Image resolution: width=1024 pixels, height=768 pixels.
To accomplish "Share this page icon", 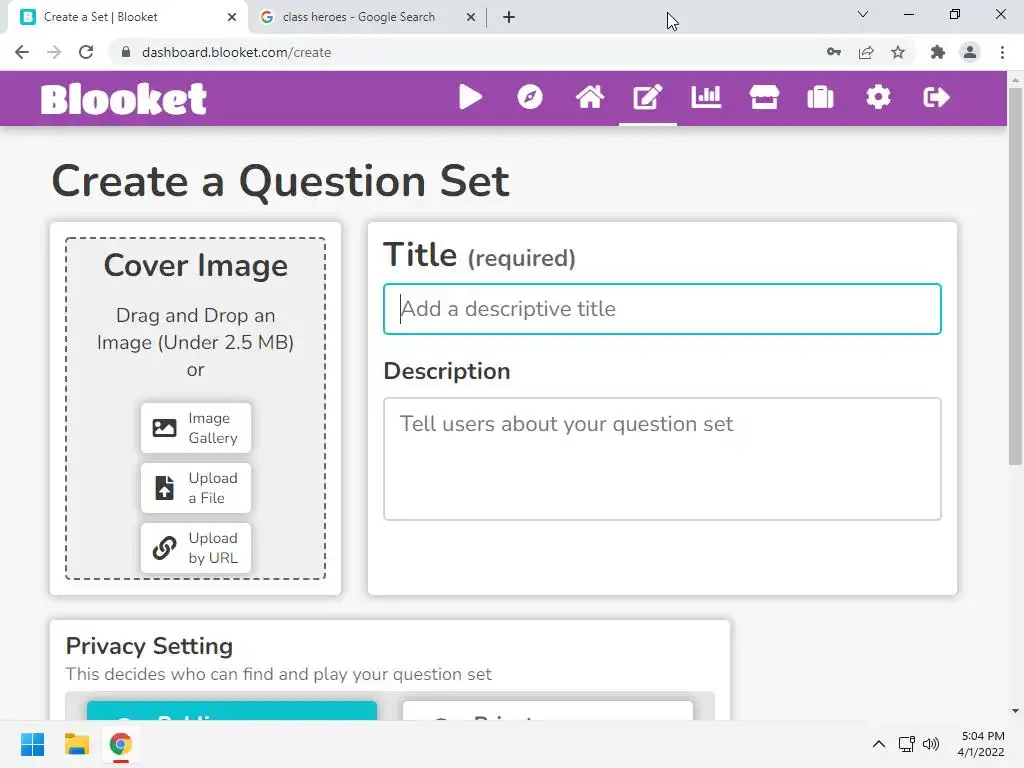I will point(866,52).
